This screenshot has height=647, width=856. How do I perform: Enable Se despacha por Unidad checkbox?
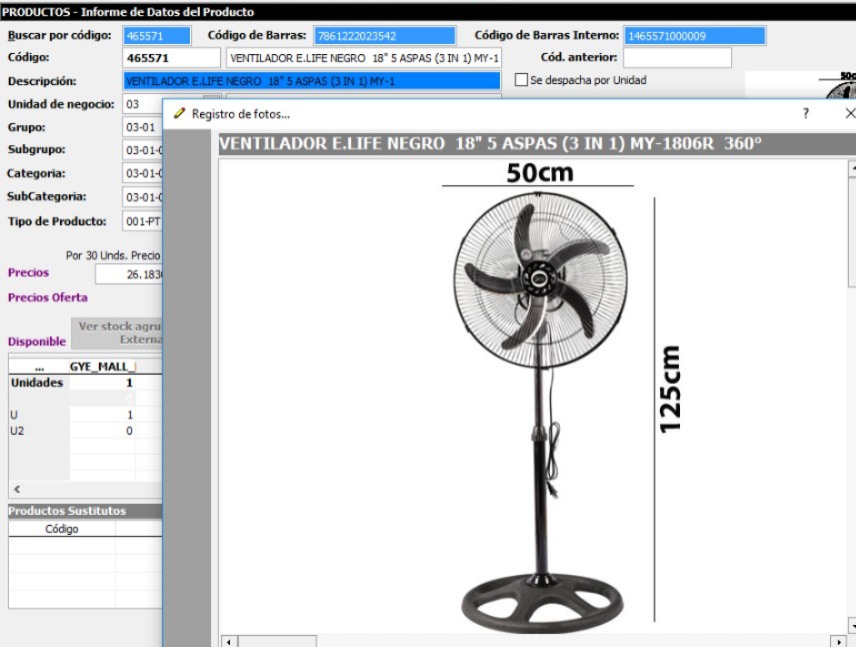(x=520, y=80)
